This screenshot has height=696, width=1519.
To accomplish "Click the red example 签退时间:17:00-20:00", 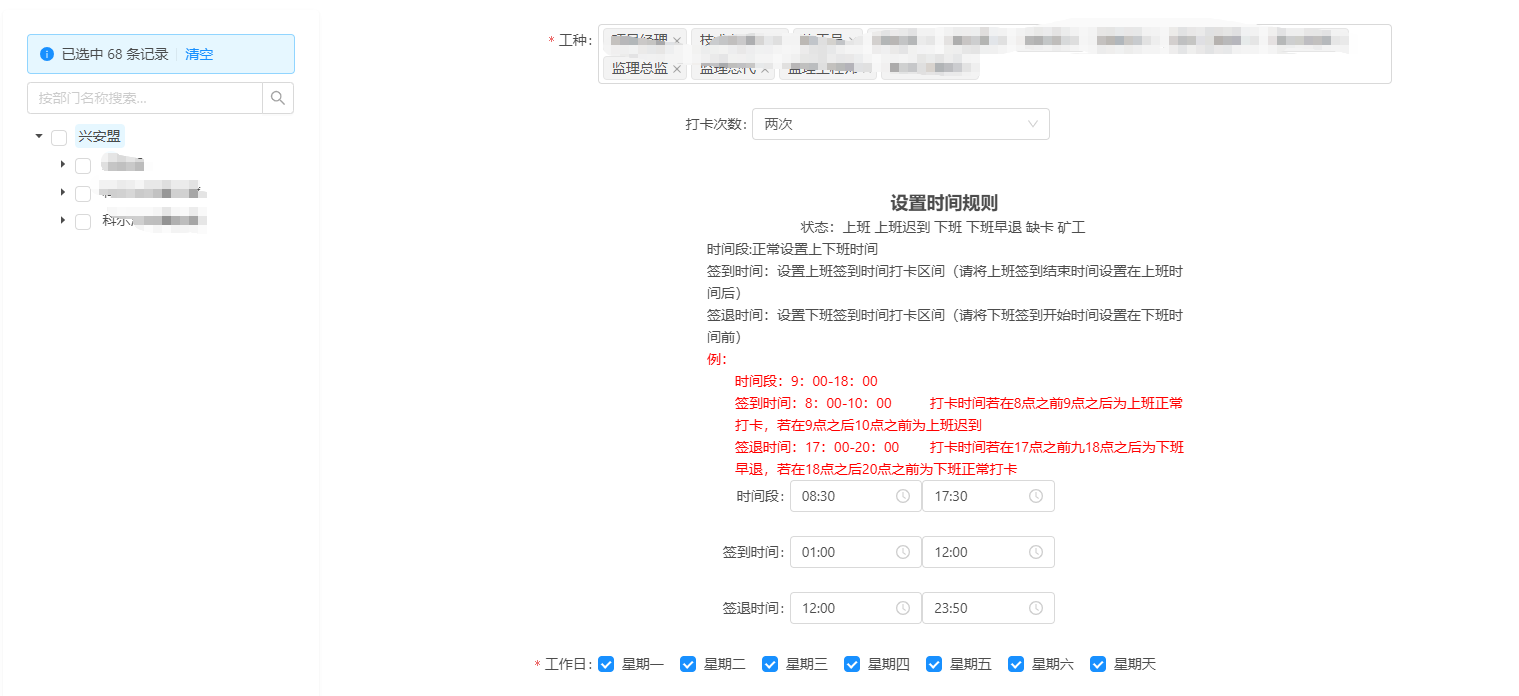I will pos(817,447).
